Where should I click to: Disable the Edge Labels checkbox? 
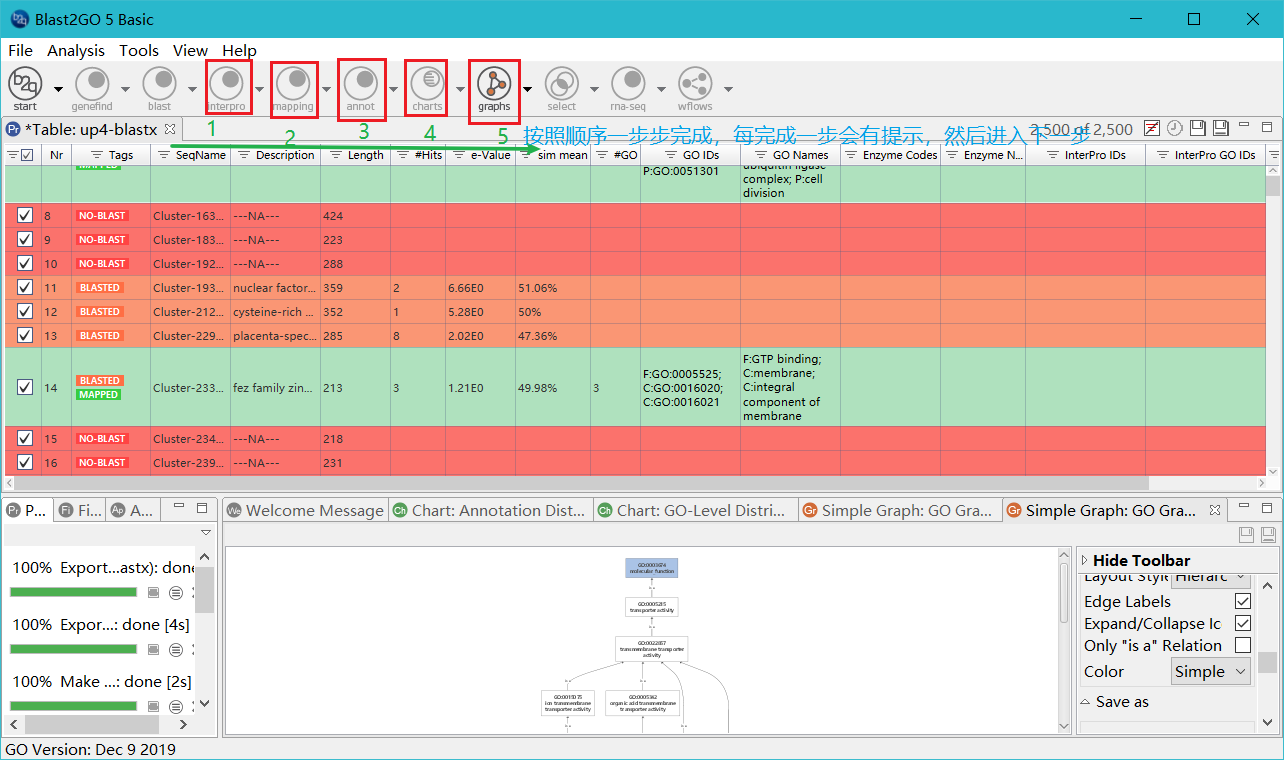point(1243,601)
